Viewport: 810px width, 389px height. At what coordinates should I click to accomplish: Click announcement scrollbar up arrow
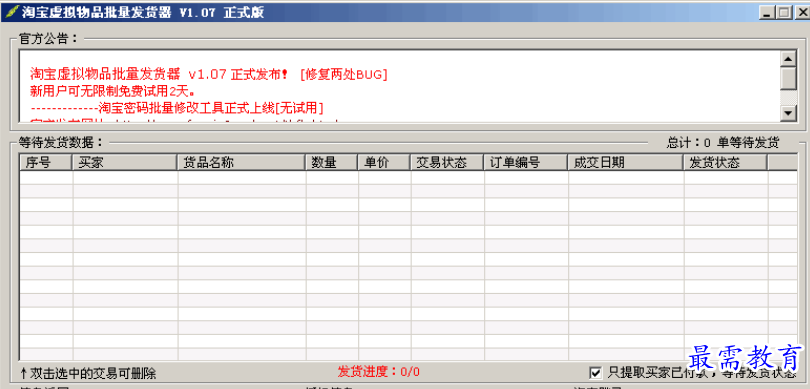[788, 59]
